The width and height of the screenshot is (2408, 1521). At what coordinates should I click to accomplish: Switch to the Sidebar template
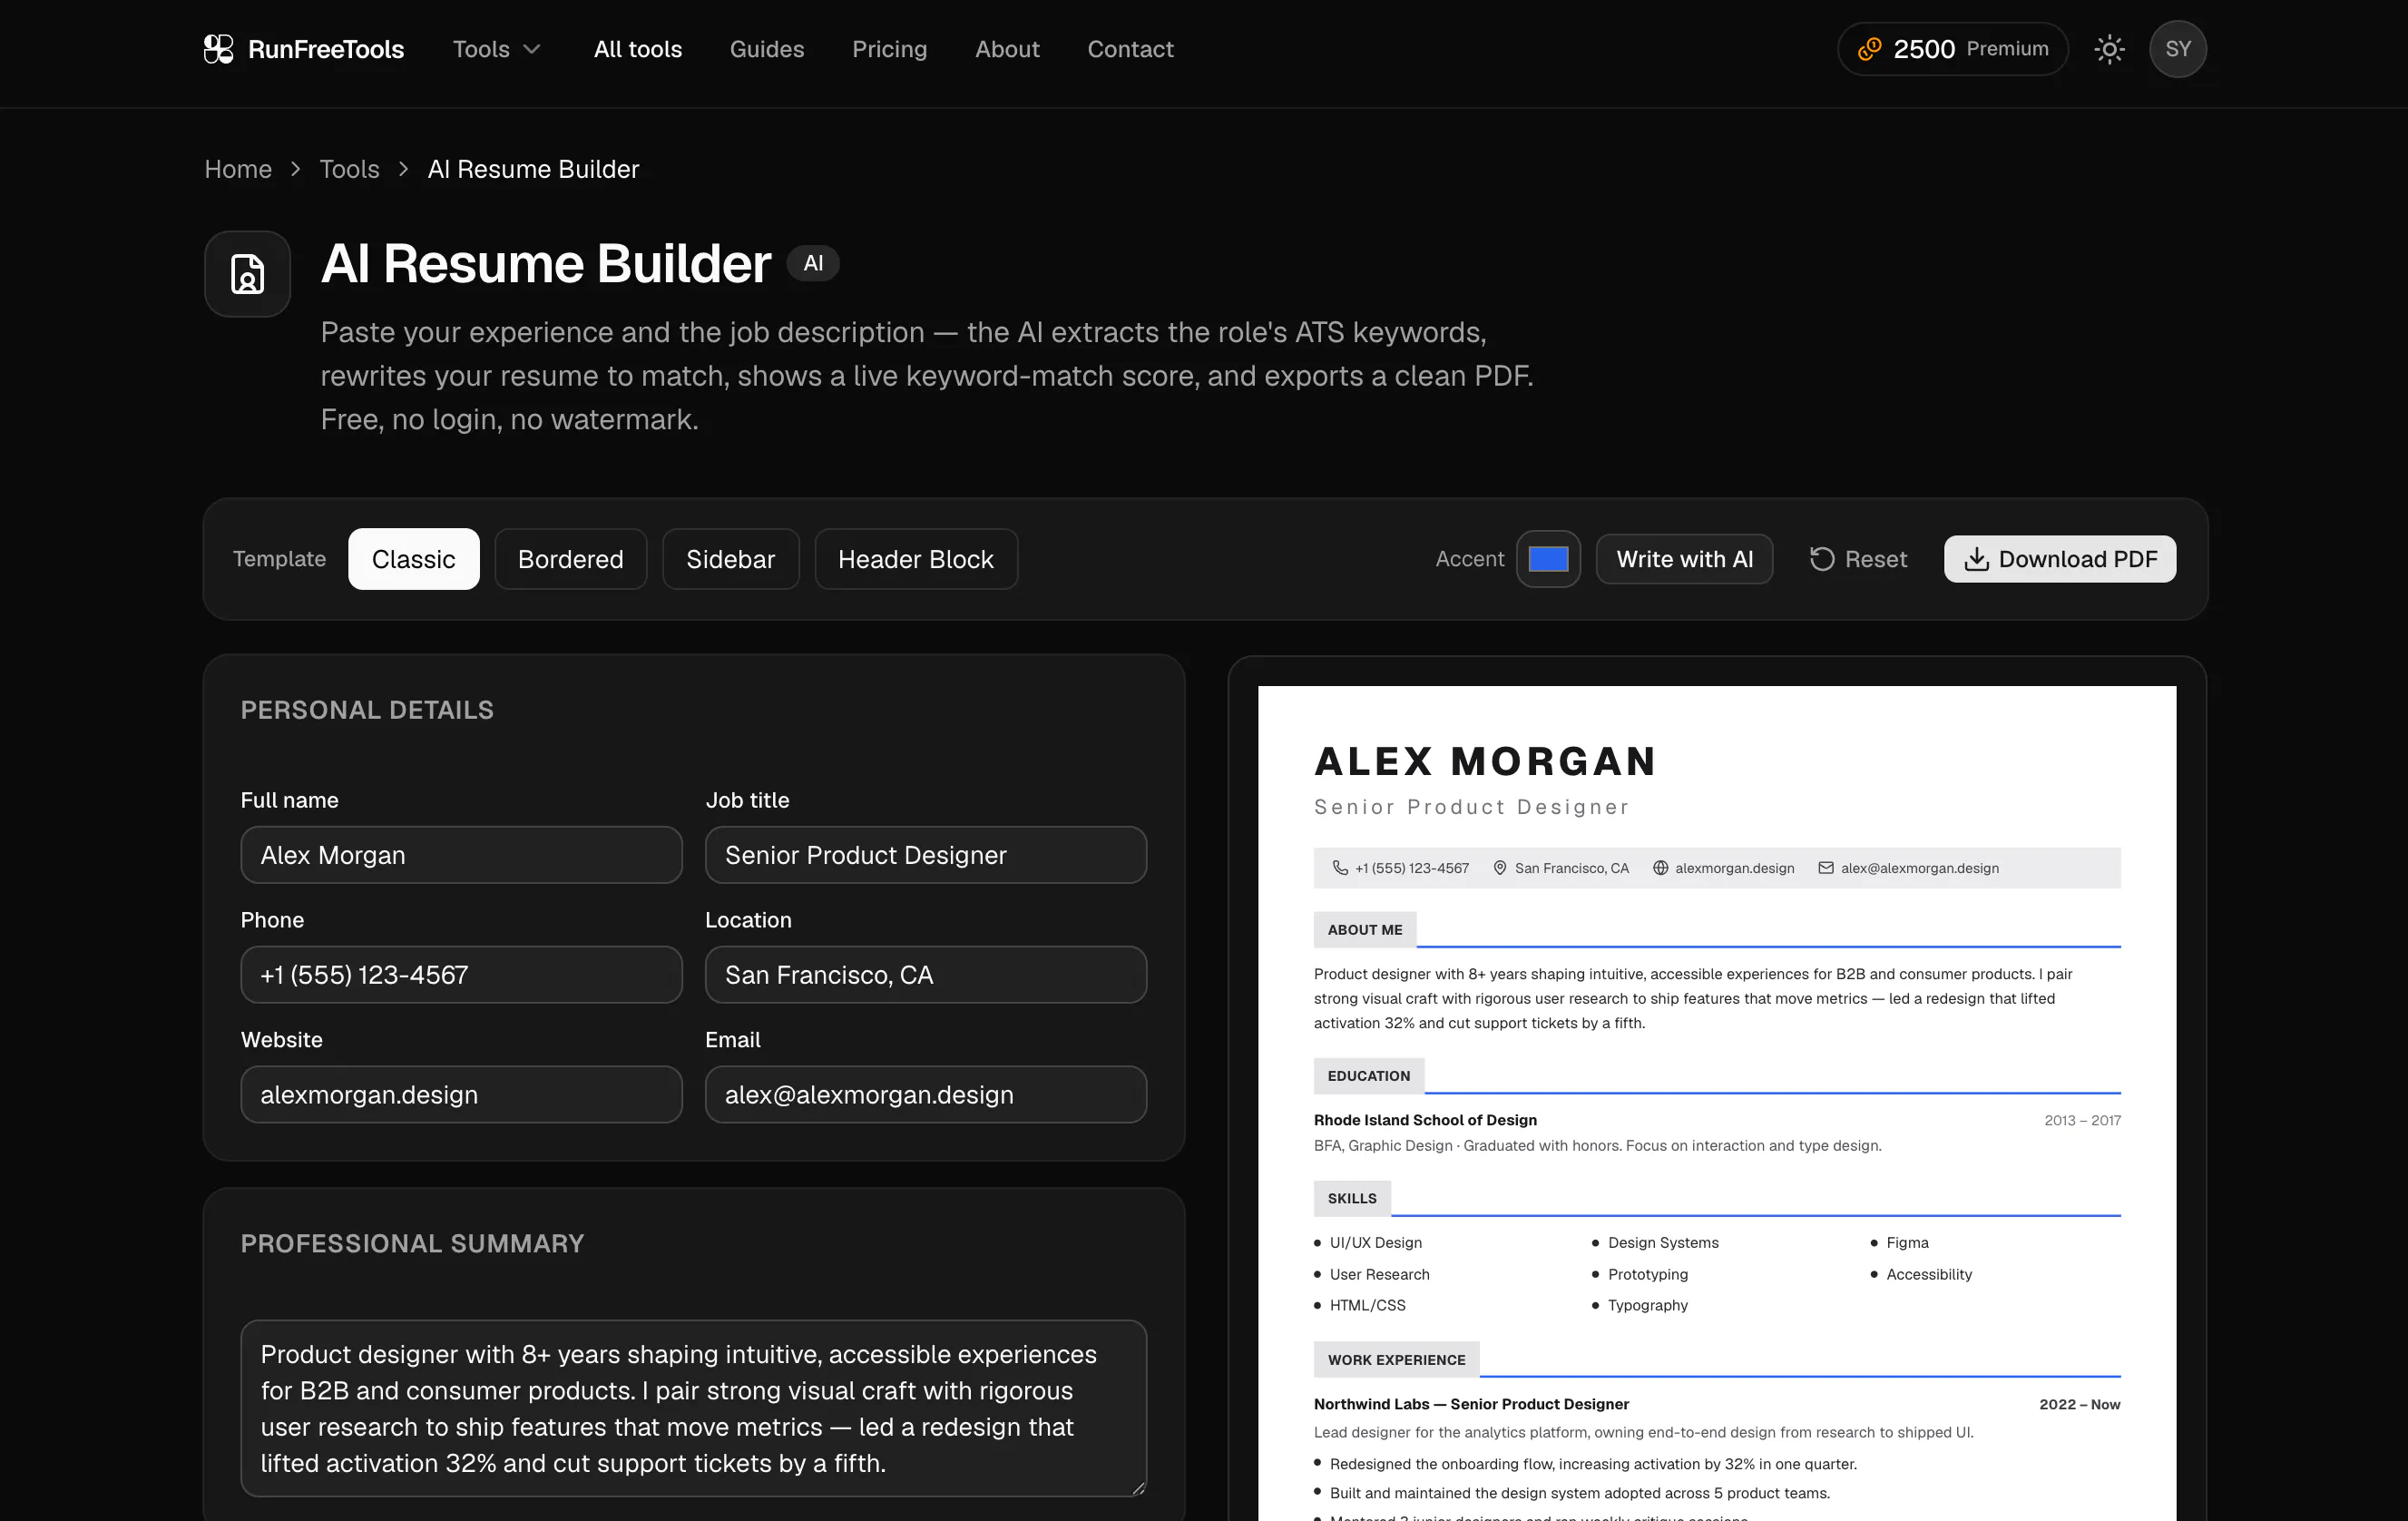click(731, 559)
